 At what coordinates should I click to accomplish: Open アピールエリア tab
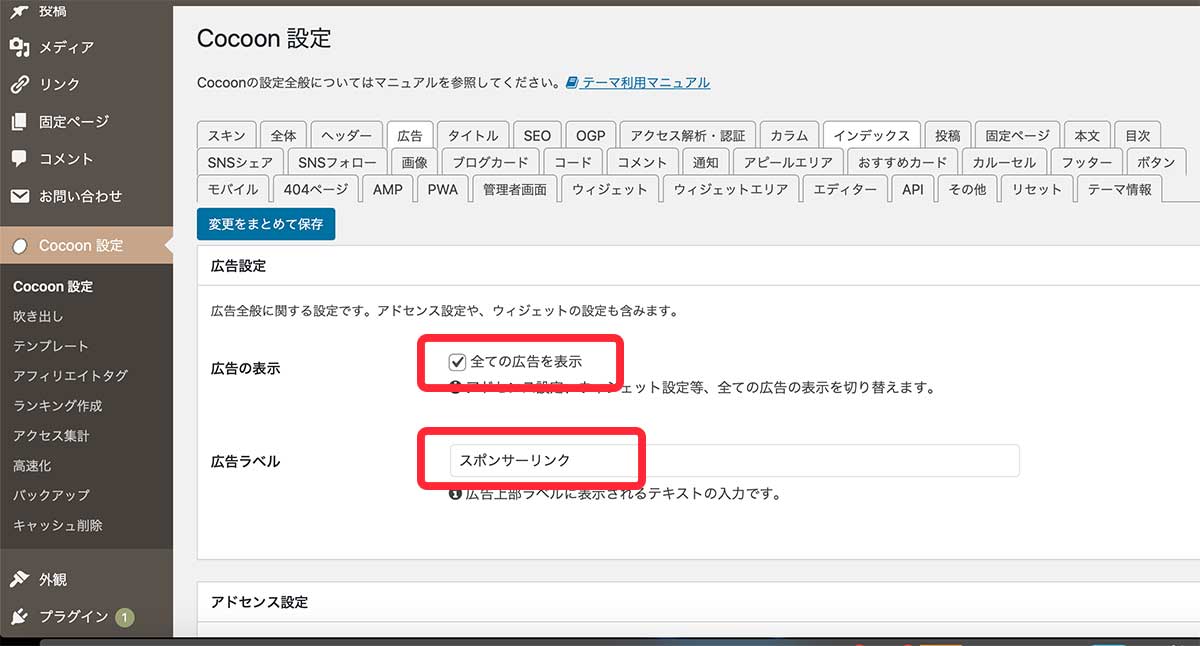click(787, 162)
